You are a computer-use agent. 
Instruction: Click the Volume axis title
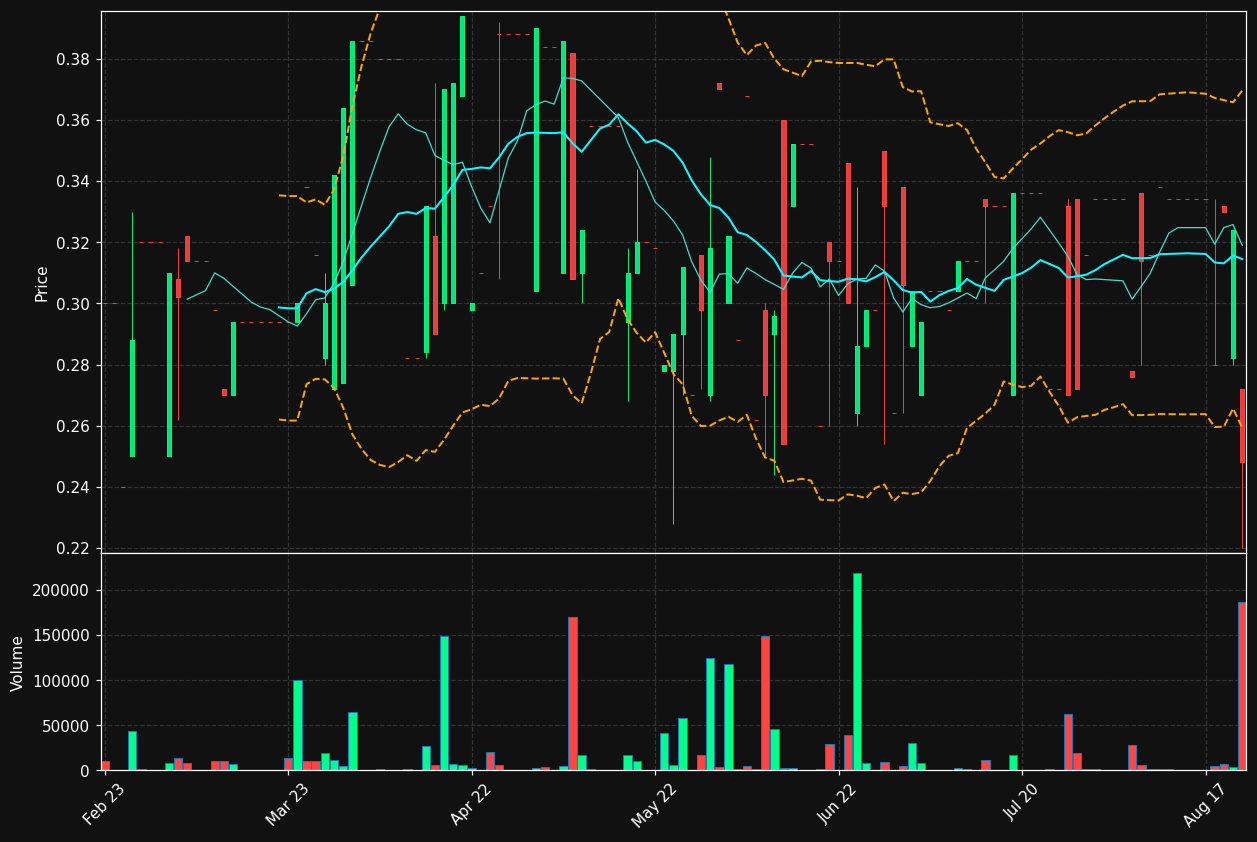pyautogui.click(x=18, y=663)
